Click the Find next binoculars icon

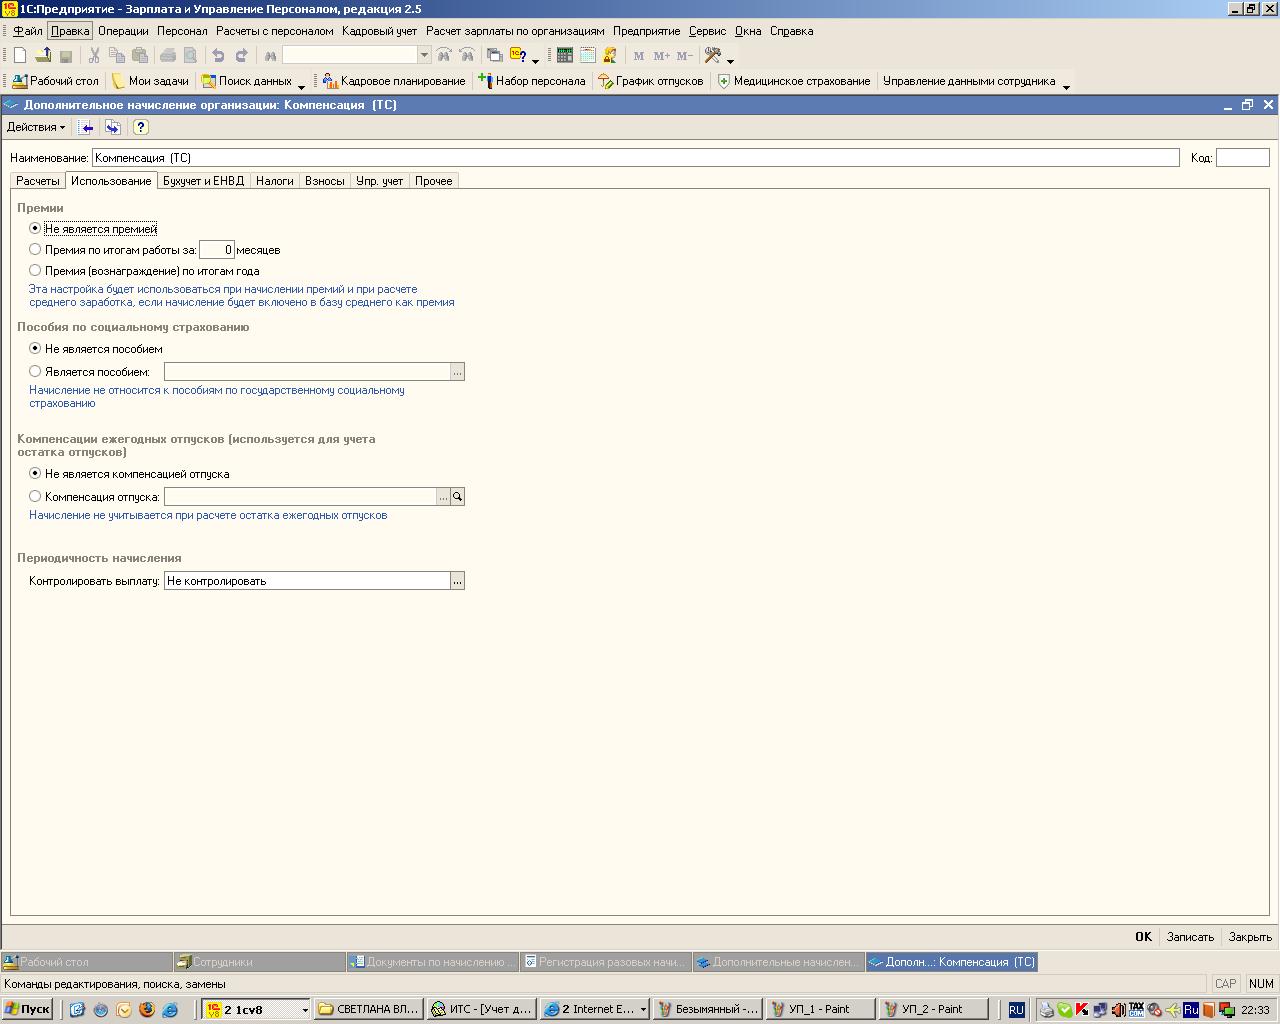[x=444, y=56]
